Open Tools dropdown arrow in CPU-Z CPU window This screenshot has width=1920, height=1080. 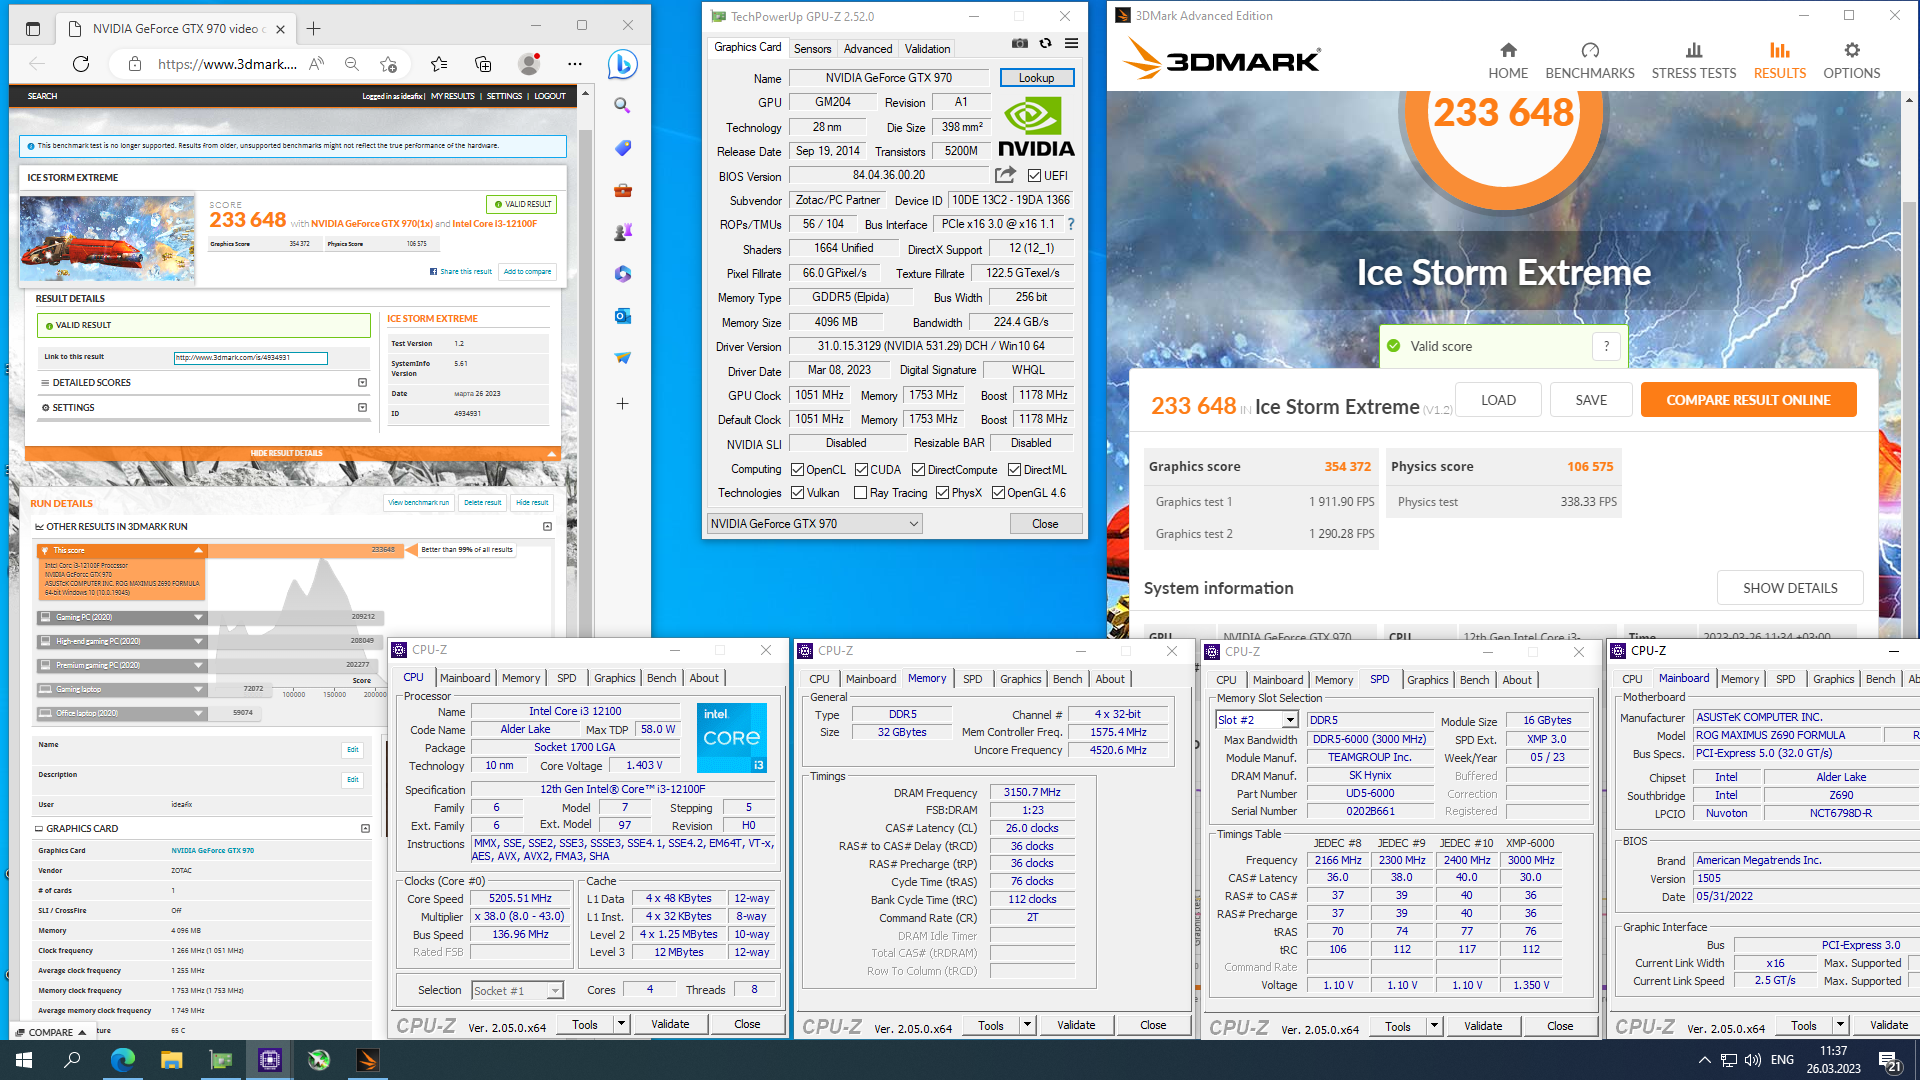(x=621, y=1024)
